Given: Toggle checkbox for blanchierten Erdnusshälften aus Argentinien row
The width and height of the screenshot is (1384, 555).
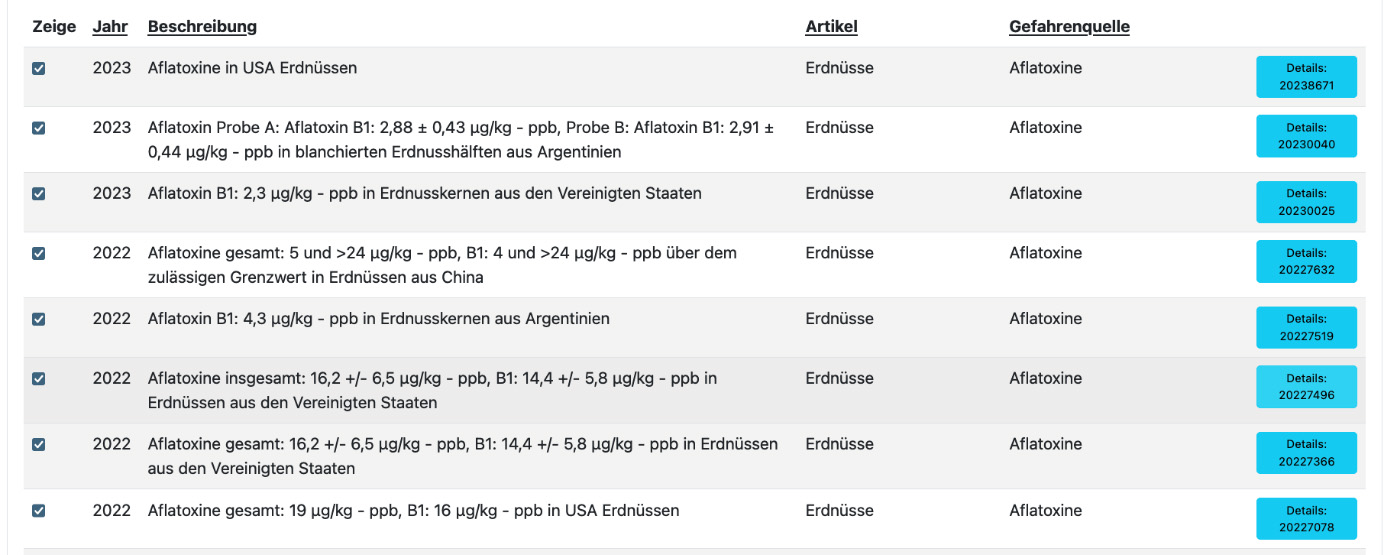Looking at the screenshot, I should click(x=39, y=129).
